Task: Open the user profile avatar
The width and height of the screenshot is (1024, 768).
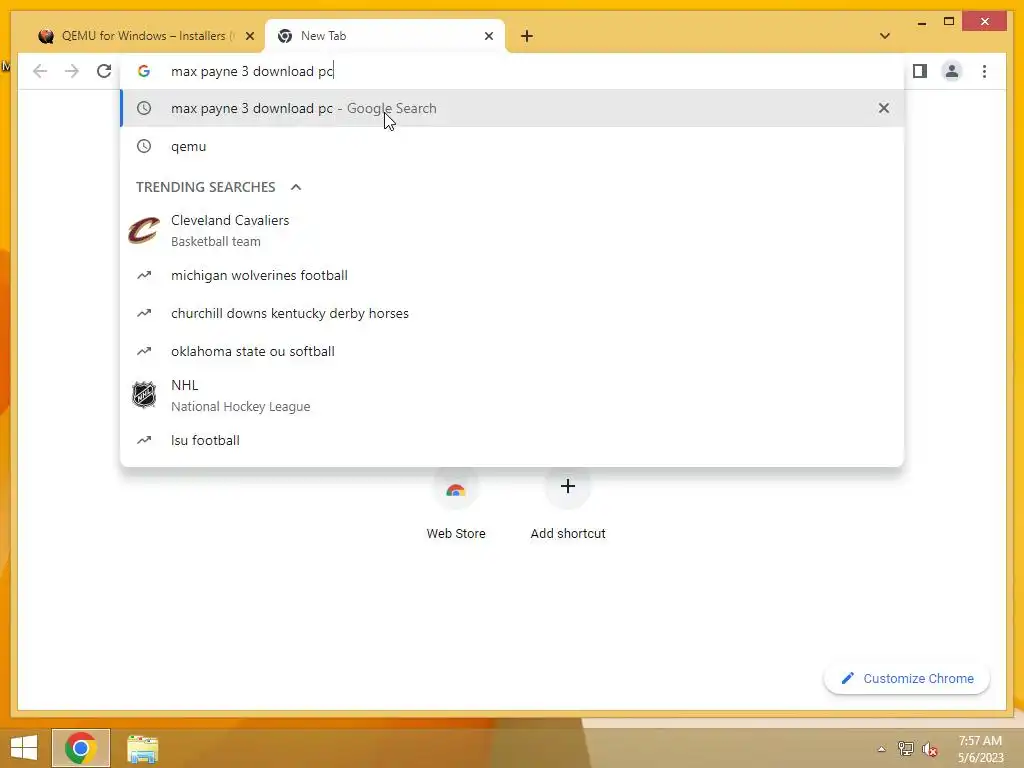Action: click(952, 71)
